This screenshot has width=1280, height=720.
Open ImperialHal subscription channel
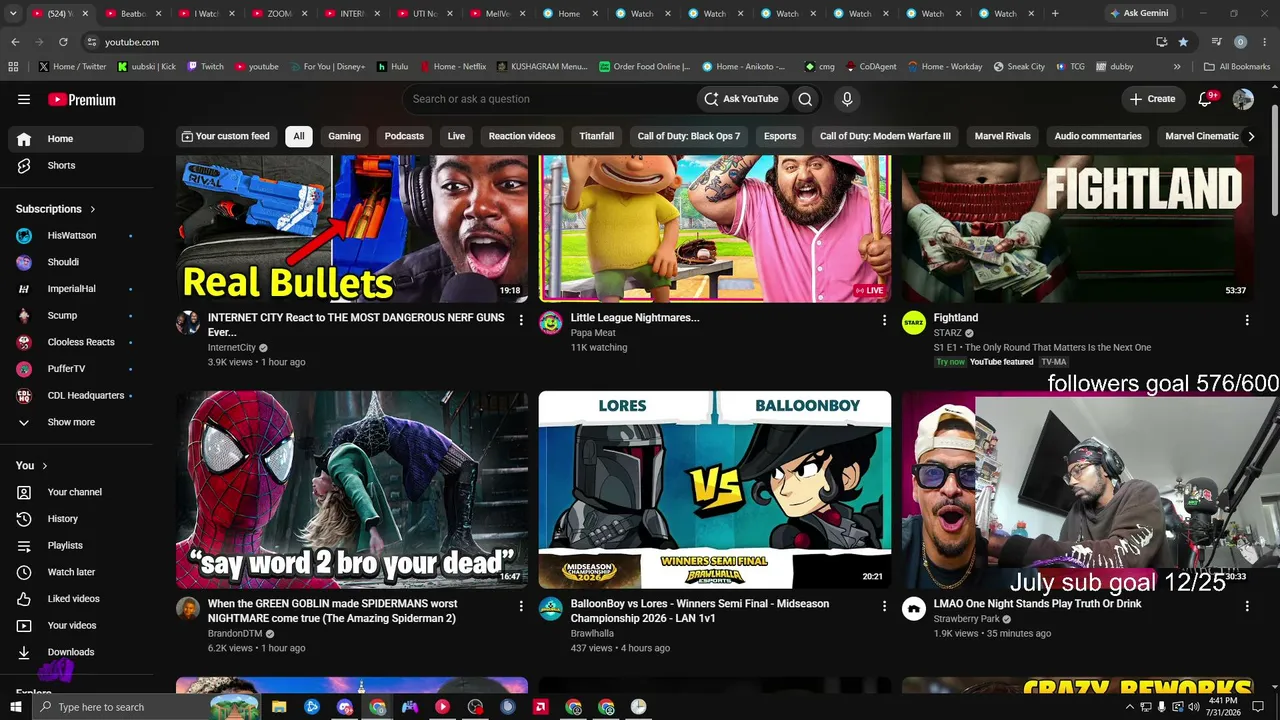(x=76, y=289)
